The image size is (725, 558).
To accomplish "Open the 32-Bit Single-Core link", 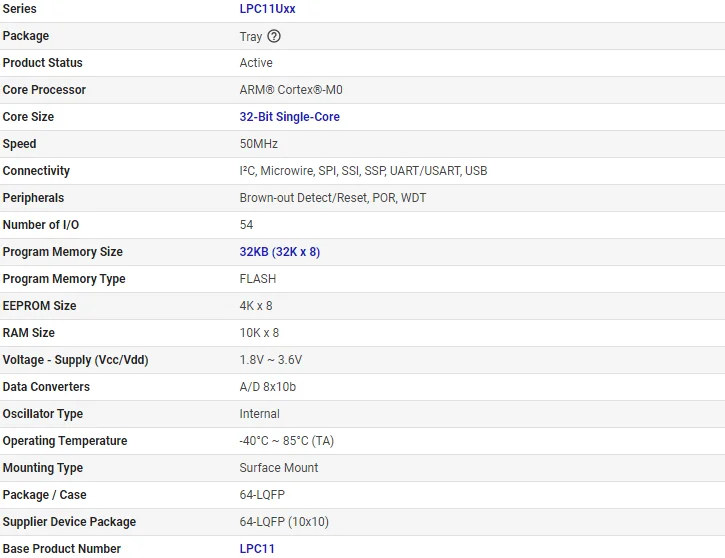I will point(289,117).
